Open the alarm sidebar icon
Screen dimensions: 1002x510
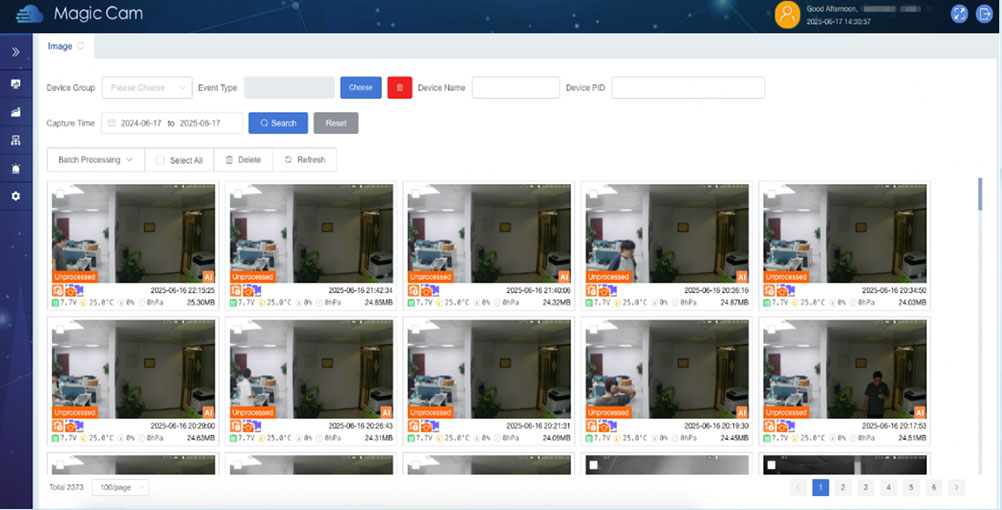16,168
